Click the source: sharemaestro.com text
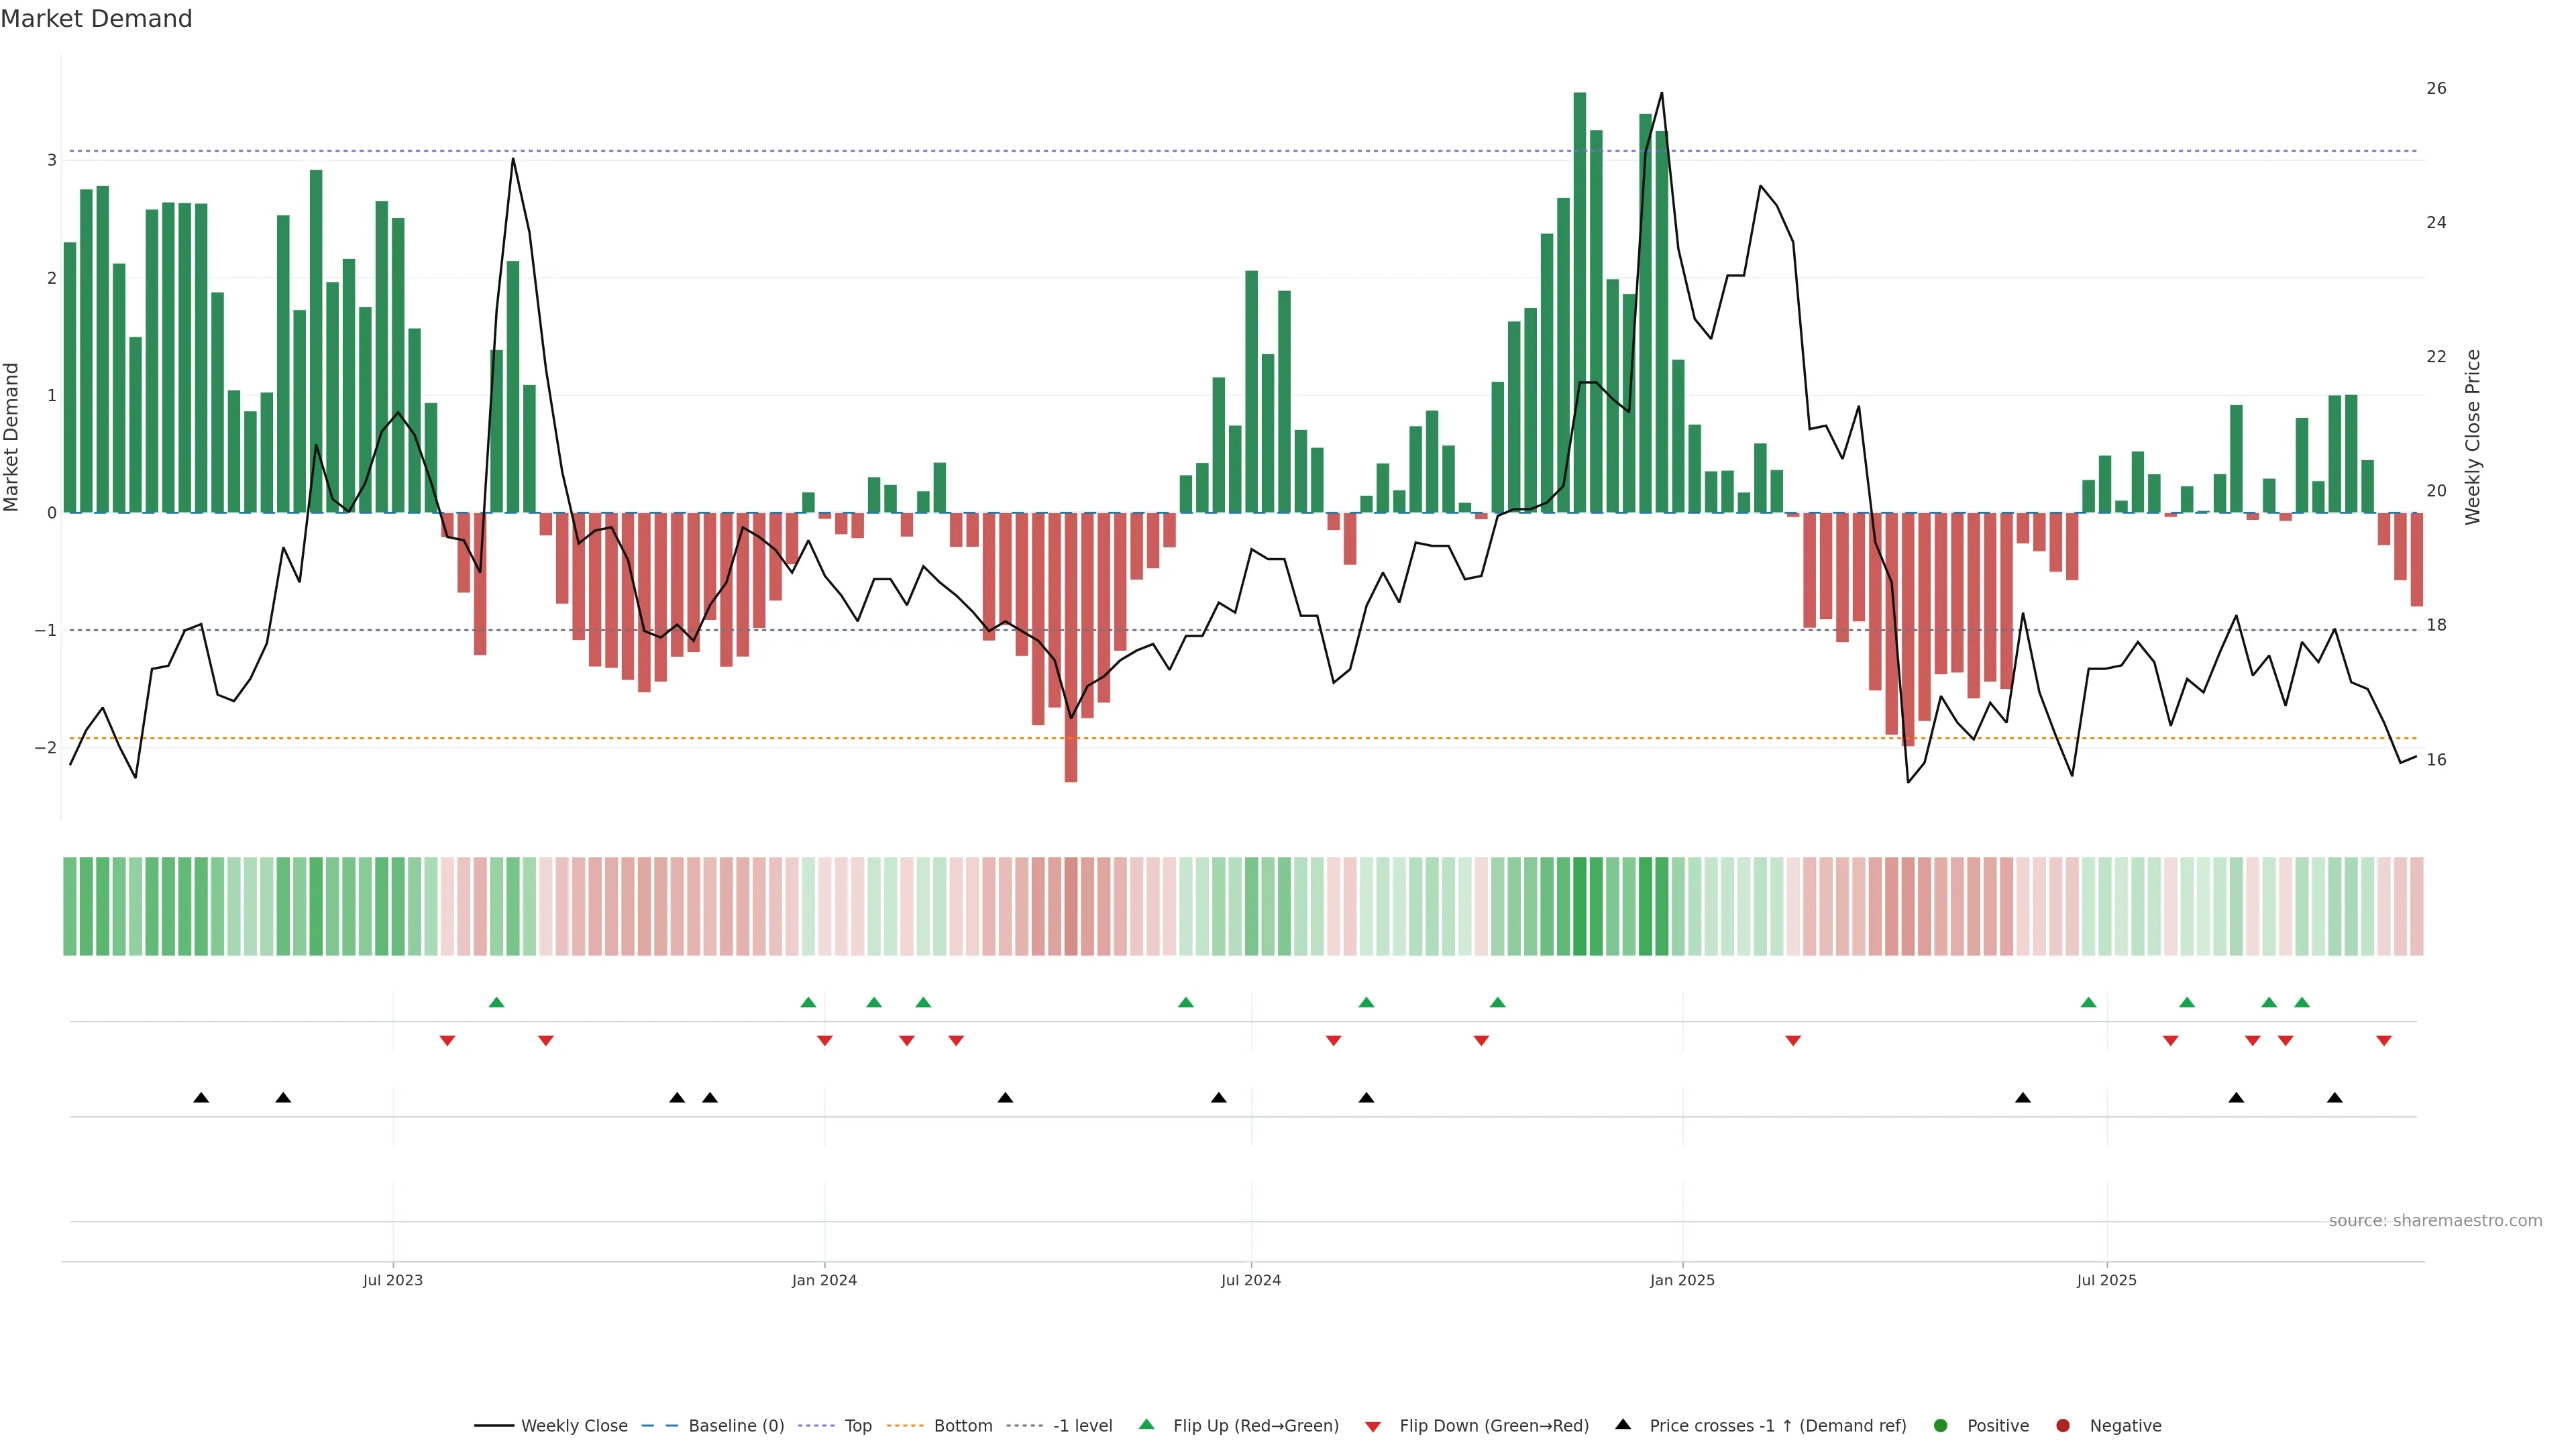The height and width of the screenshot is (1449, 2576). point(2435,1221)
